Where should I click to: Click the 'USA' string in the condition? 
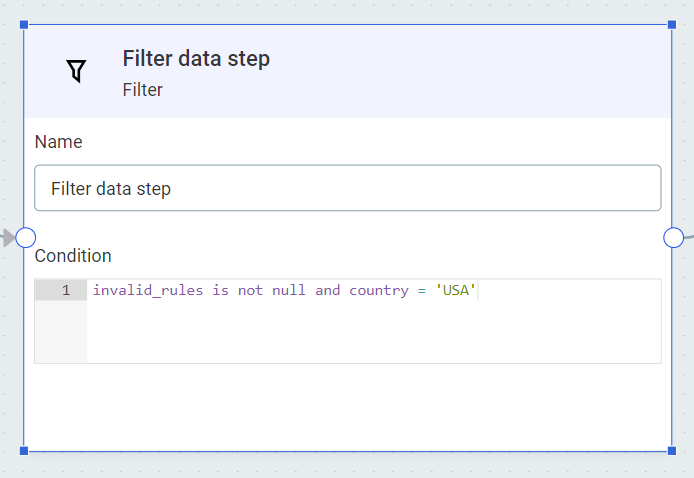click(x=457, y=290)
